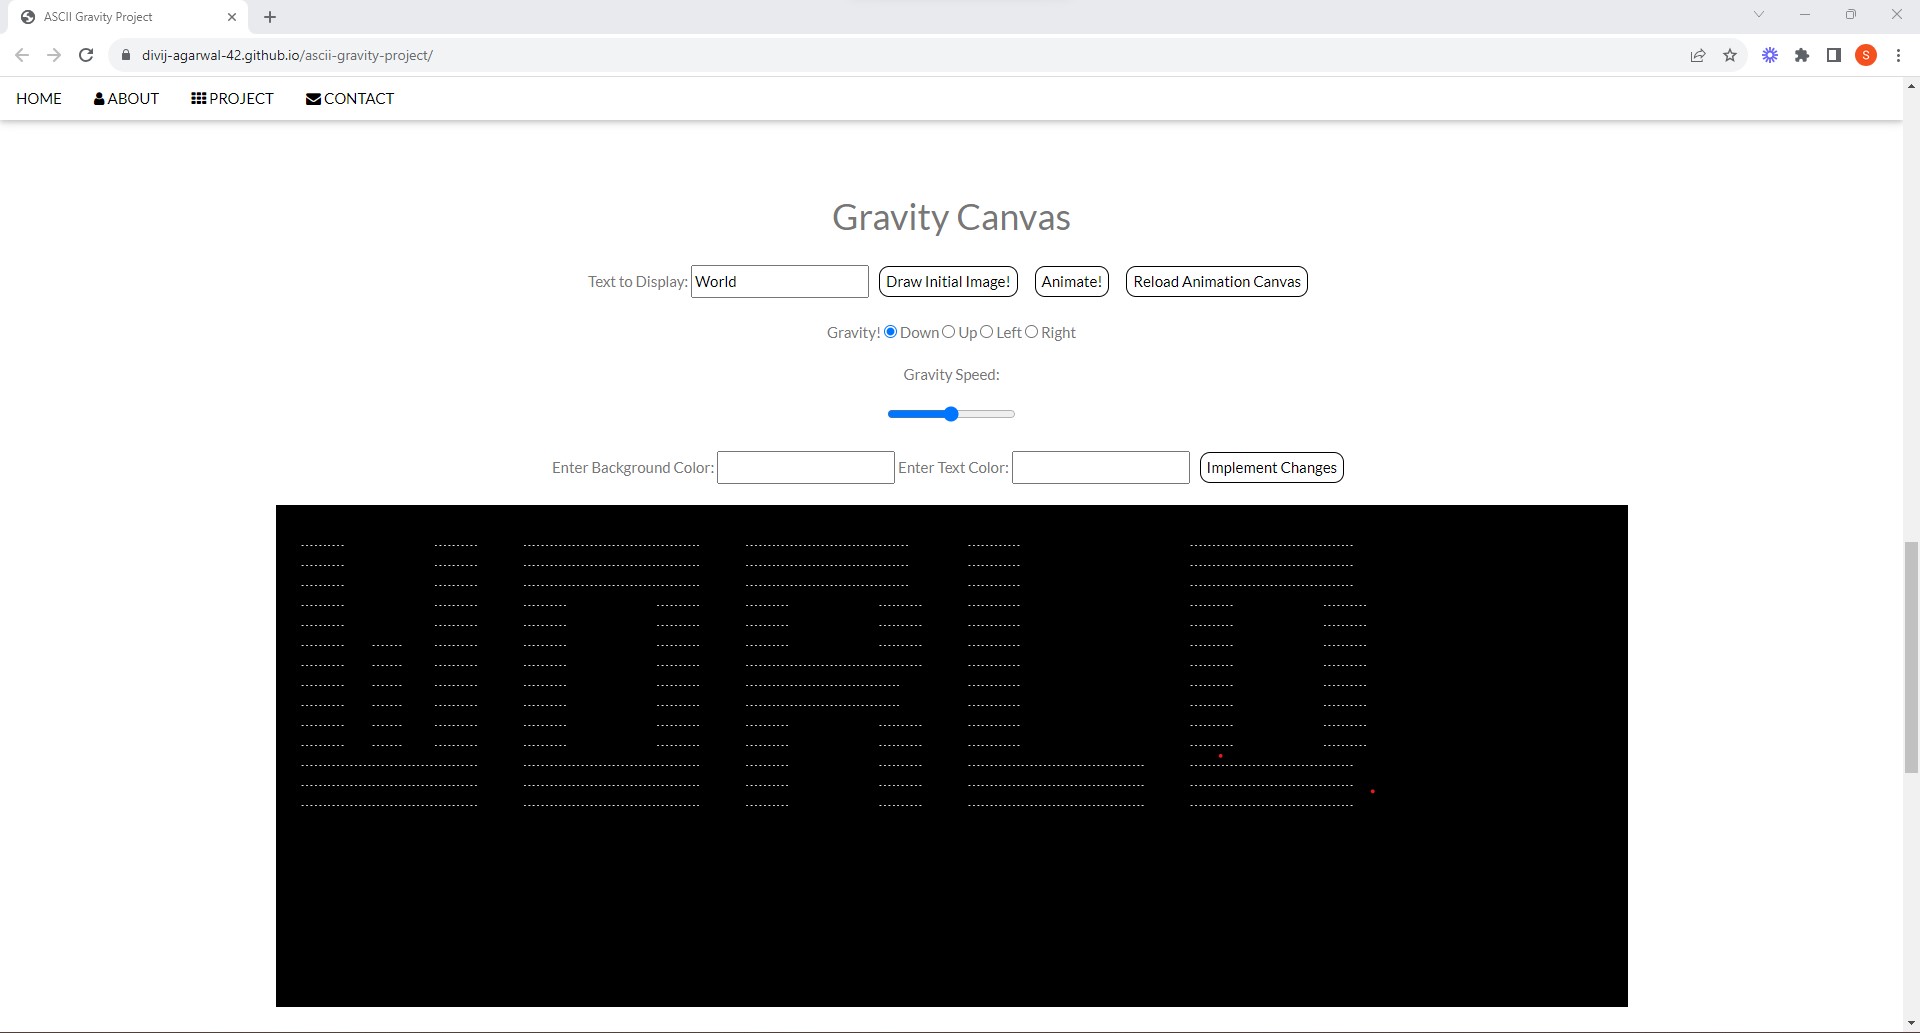Open the Extensions puzzle piece icon
Viewport: 1920px width, 1033px height.
(x=1802, y=55)
